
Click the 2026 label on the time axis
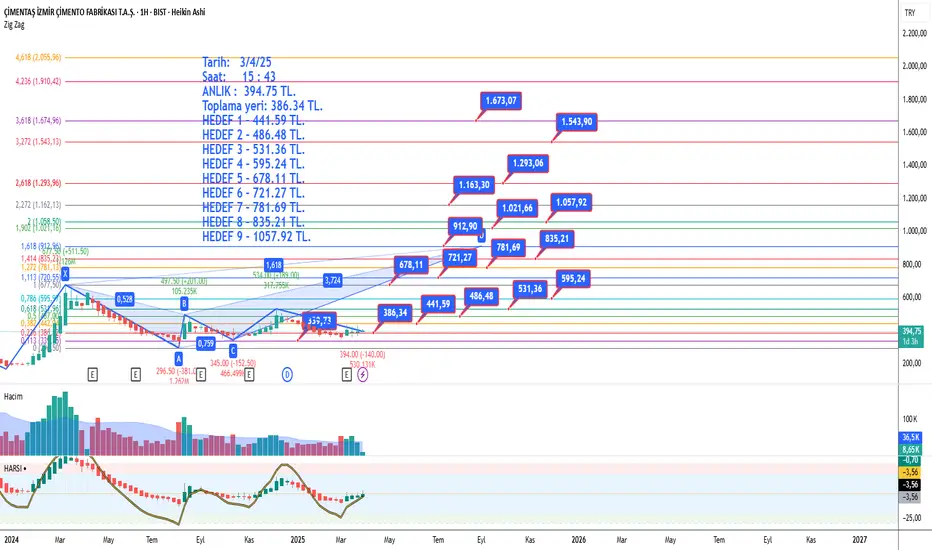tap(578, 540)
